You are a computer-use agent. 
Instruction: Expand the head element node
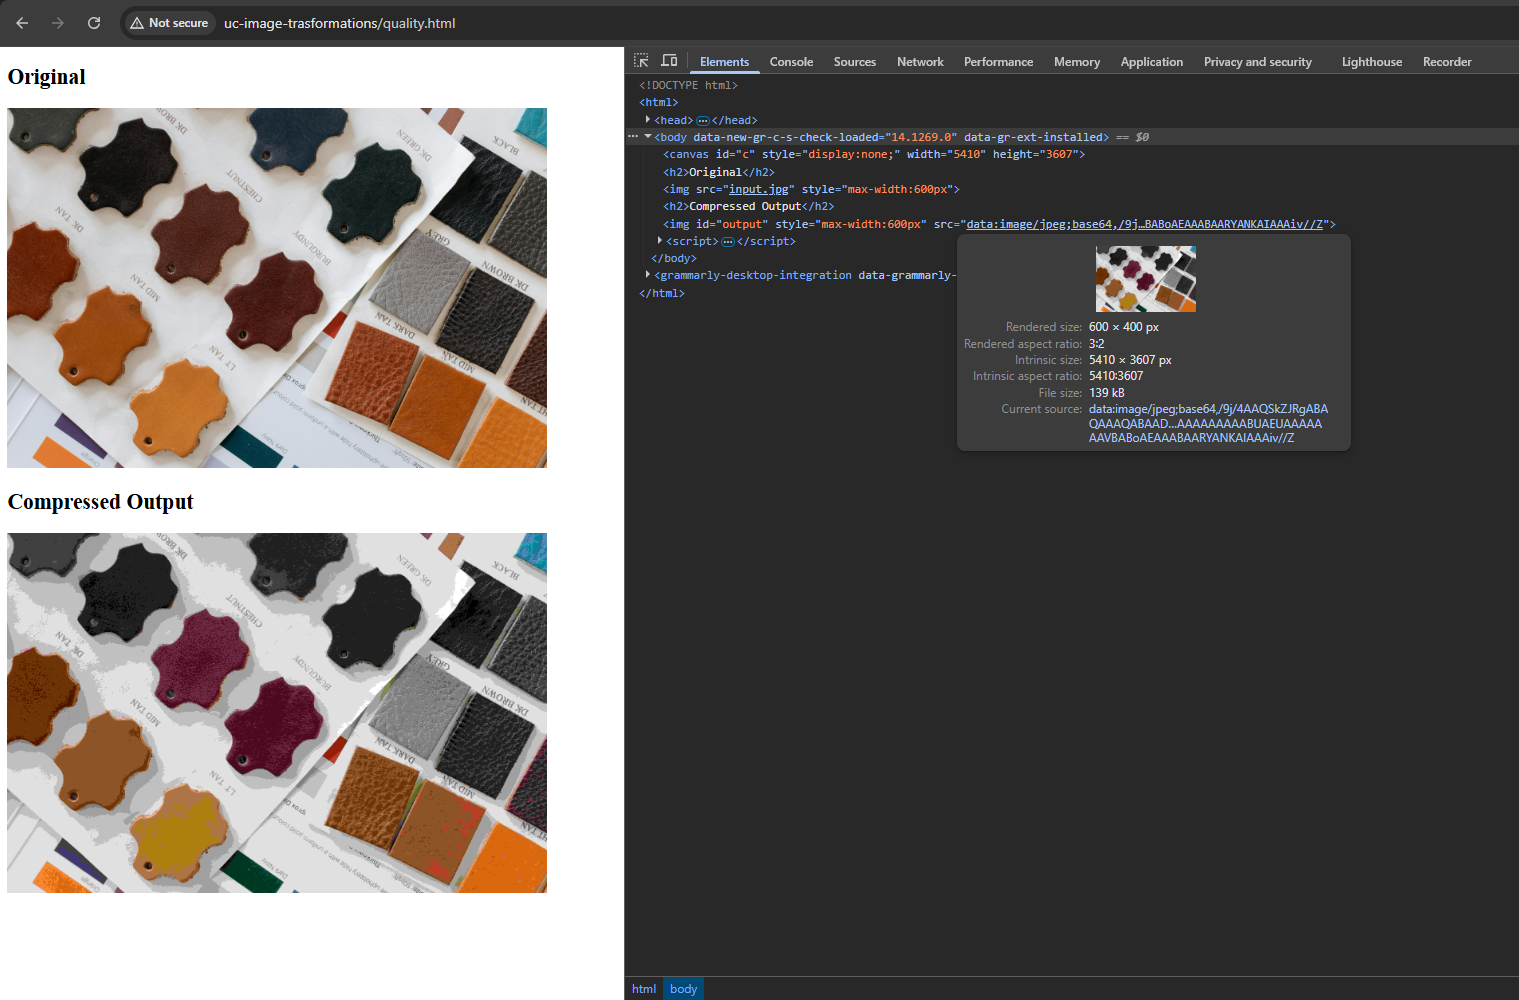tap(648, 120)
